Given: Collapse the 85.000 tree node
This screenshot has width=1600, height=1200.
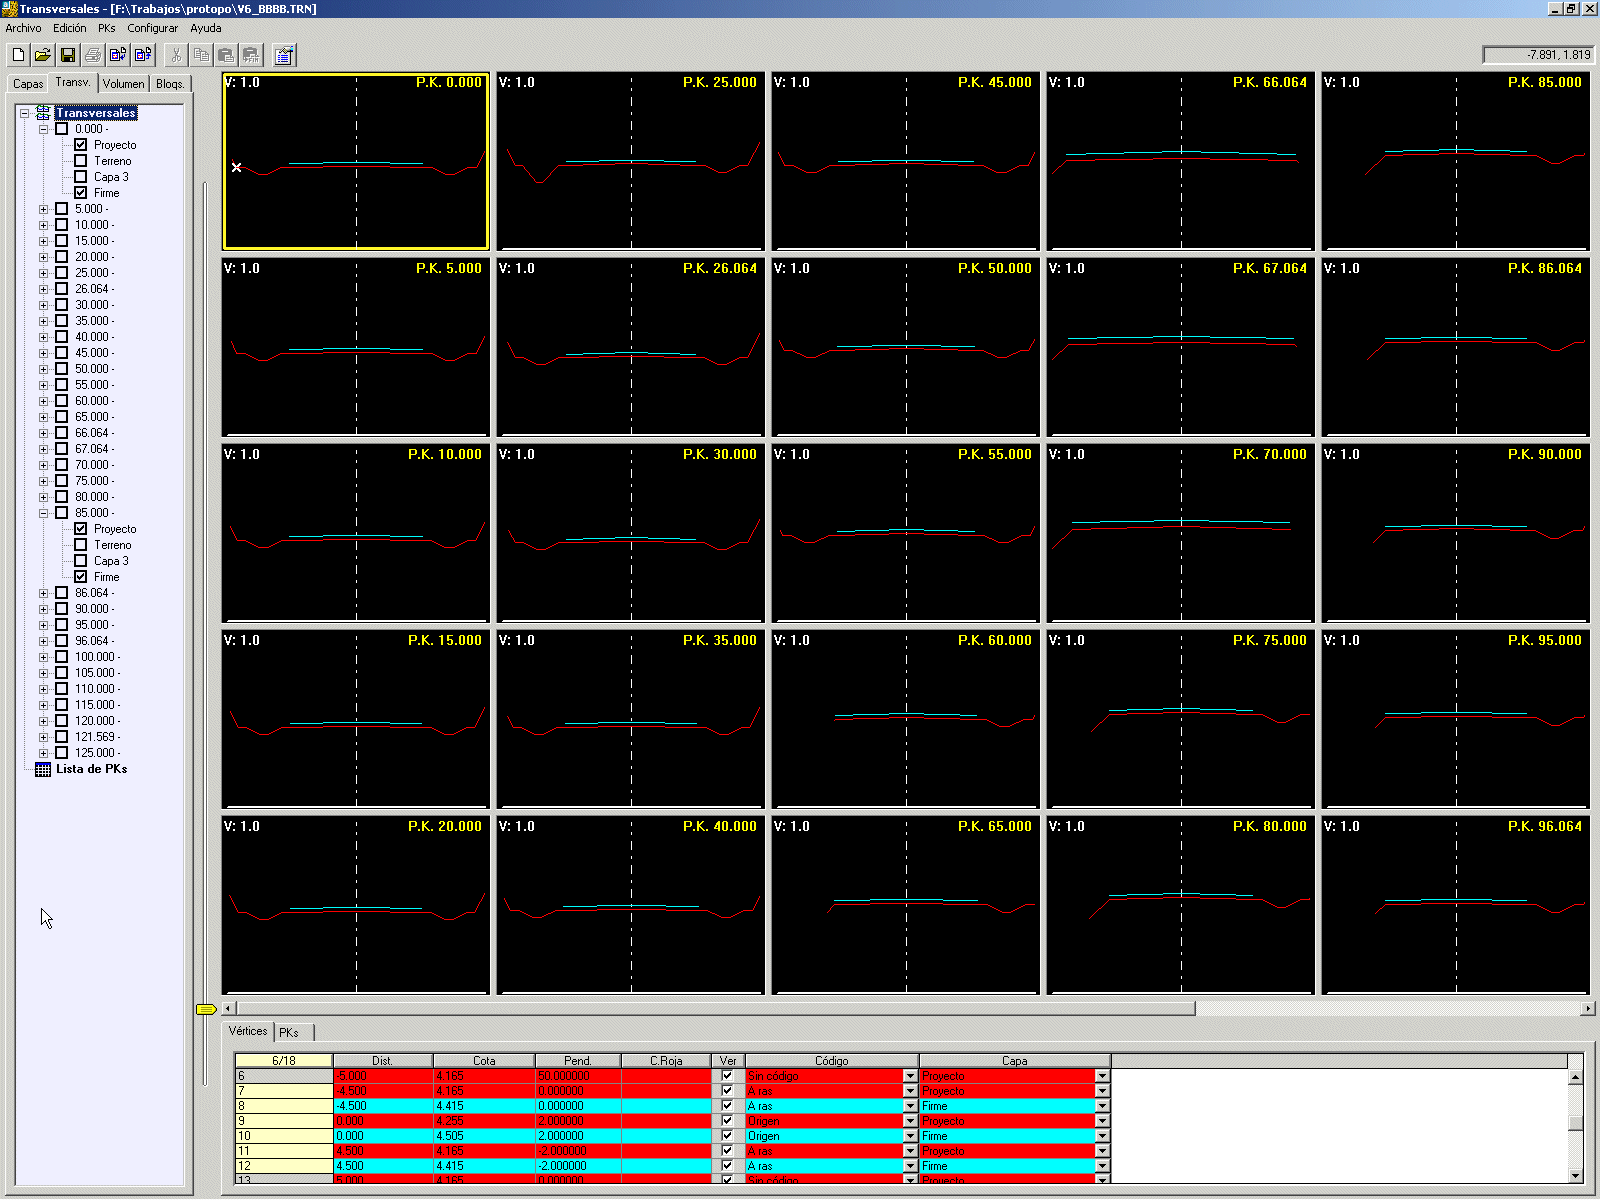Looking at the screenshot, I should pyautogui.click(x=44, y=513).
